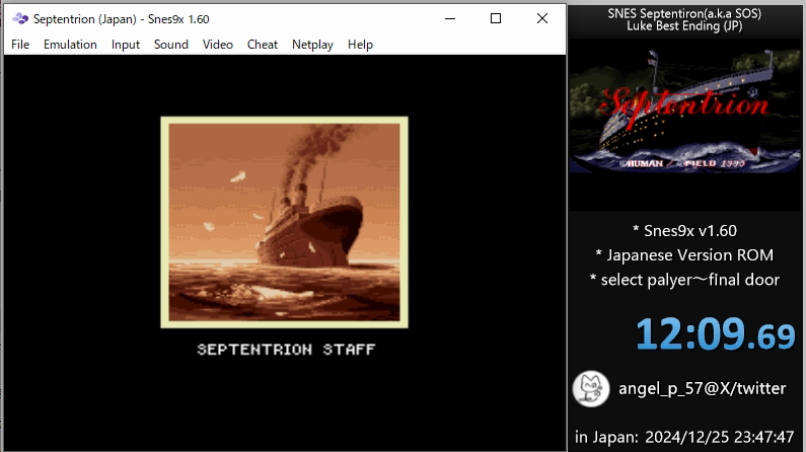Click the '* Japanese Version ROM' line
This screenshot has width=806, height=452.
coord(684,255)
